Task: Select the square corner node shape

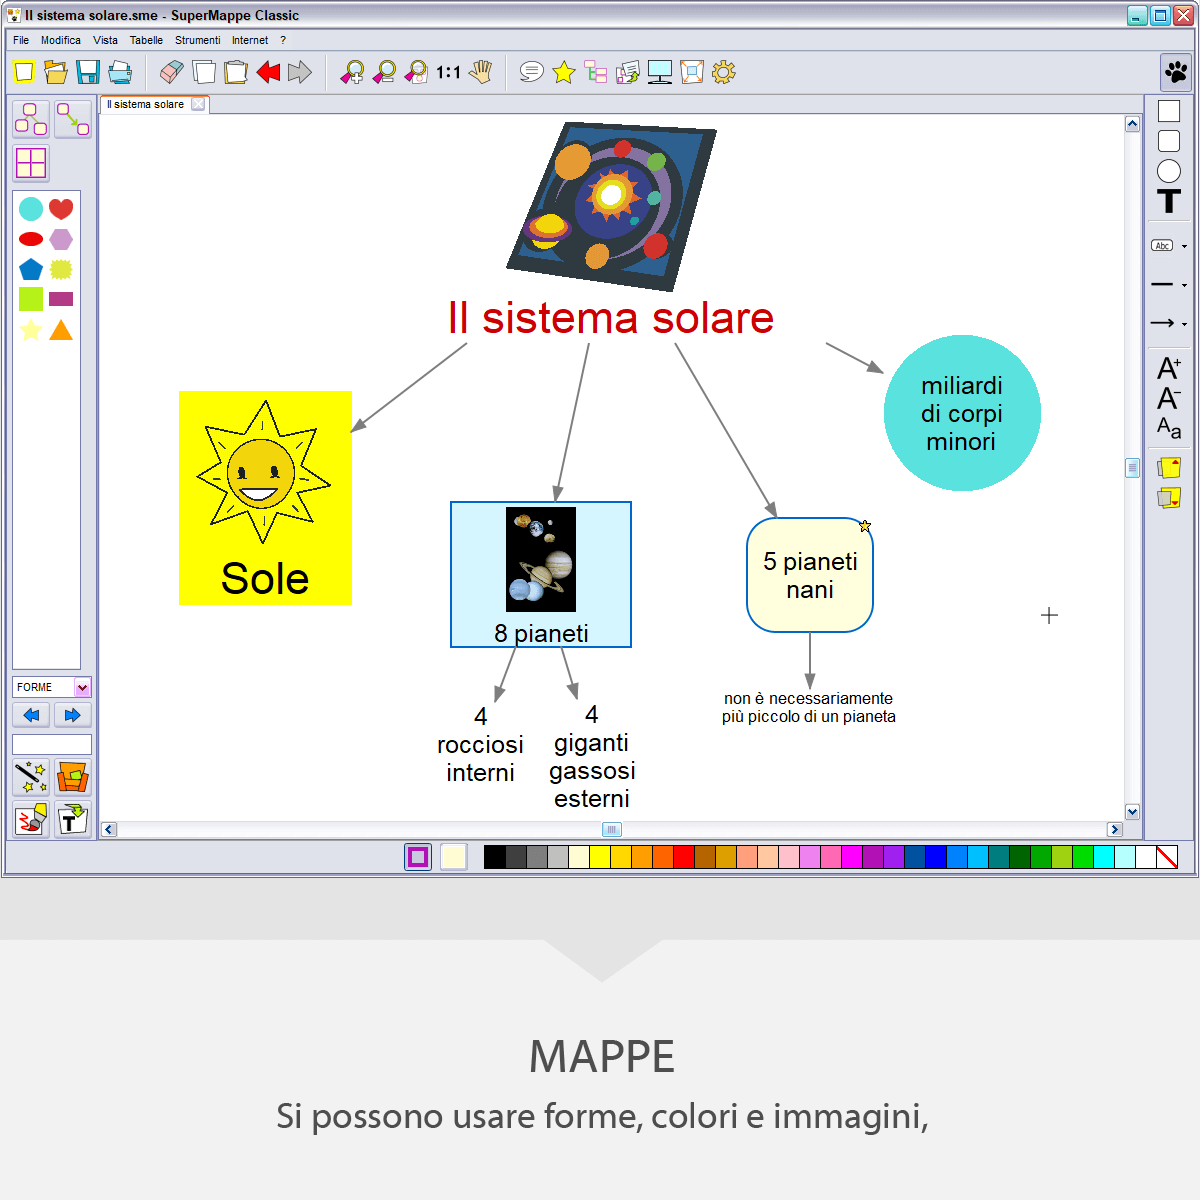Action: click(x=1169, y=111)
